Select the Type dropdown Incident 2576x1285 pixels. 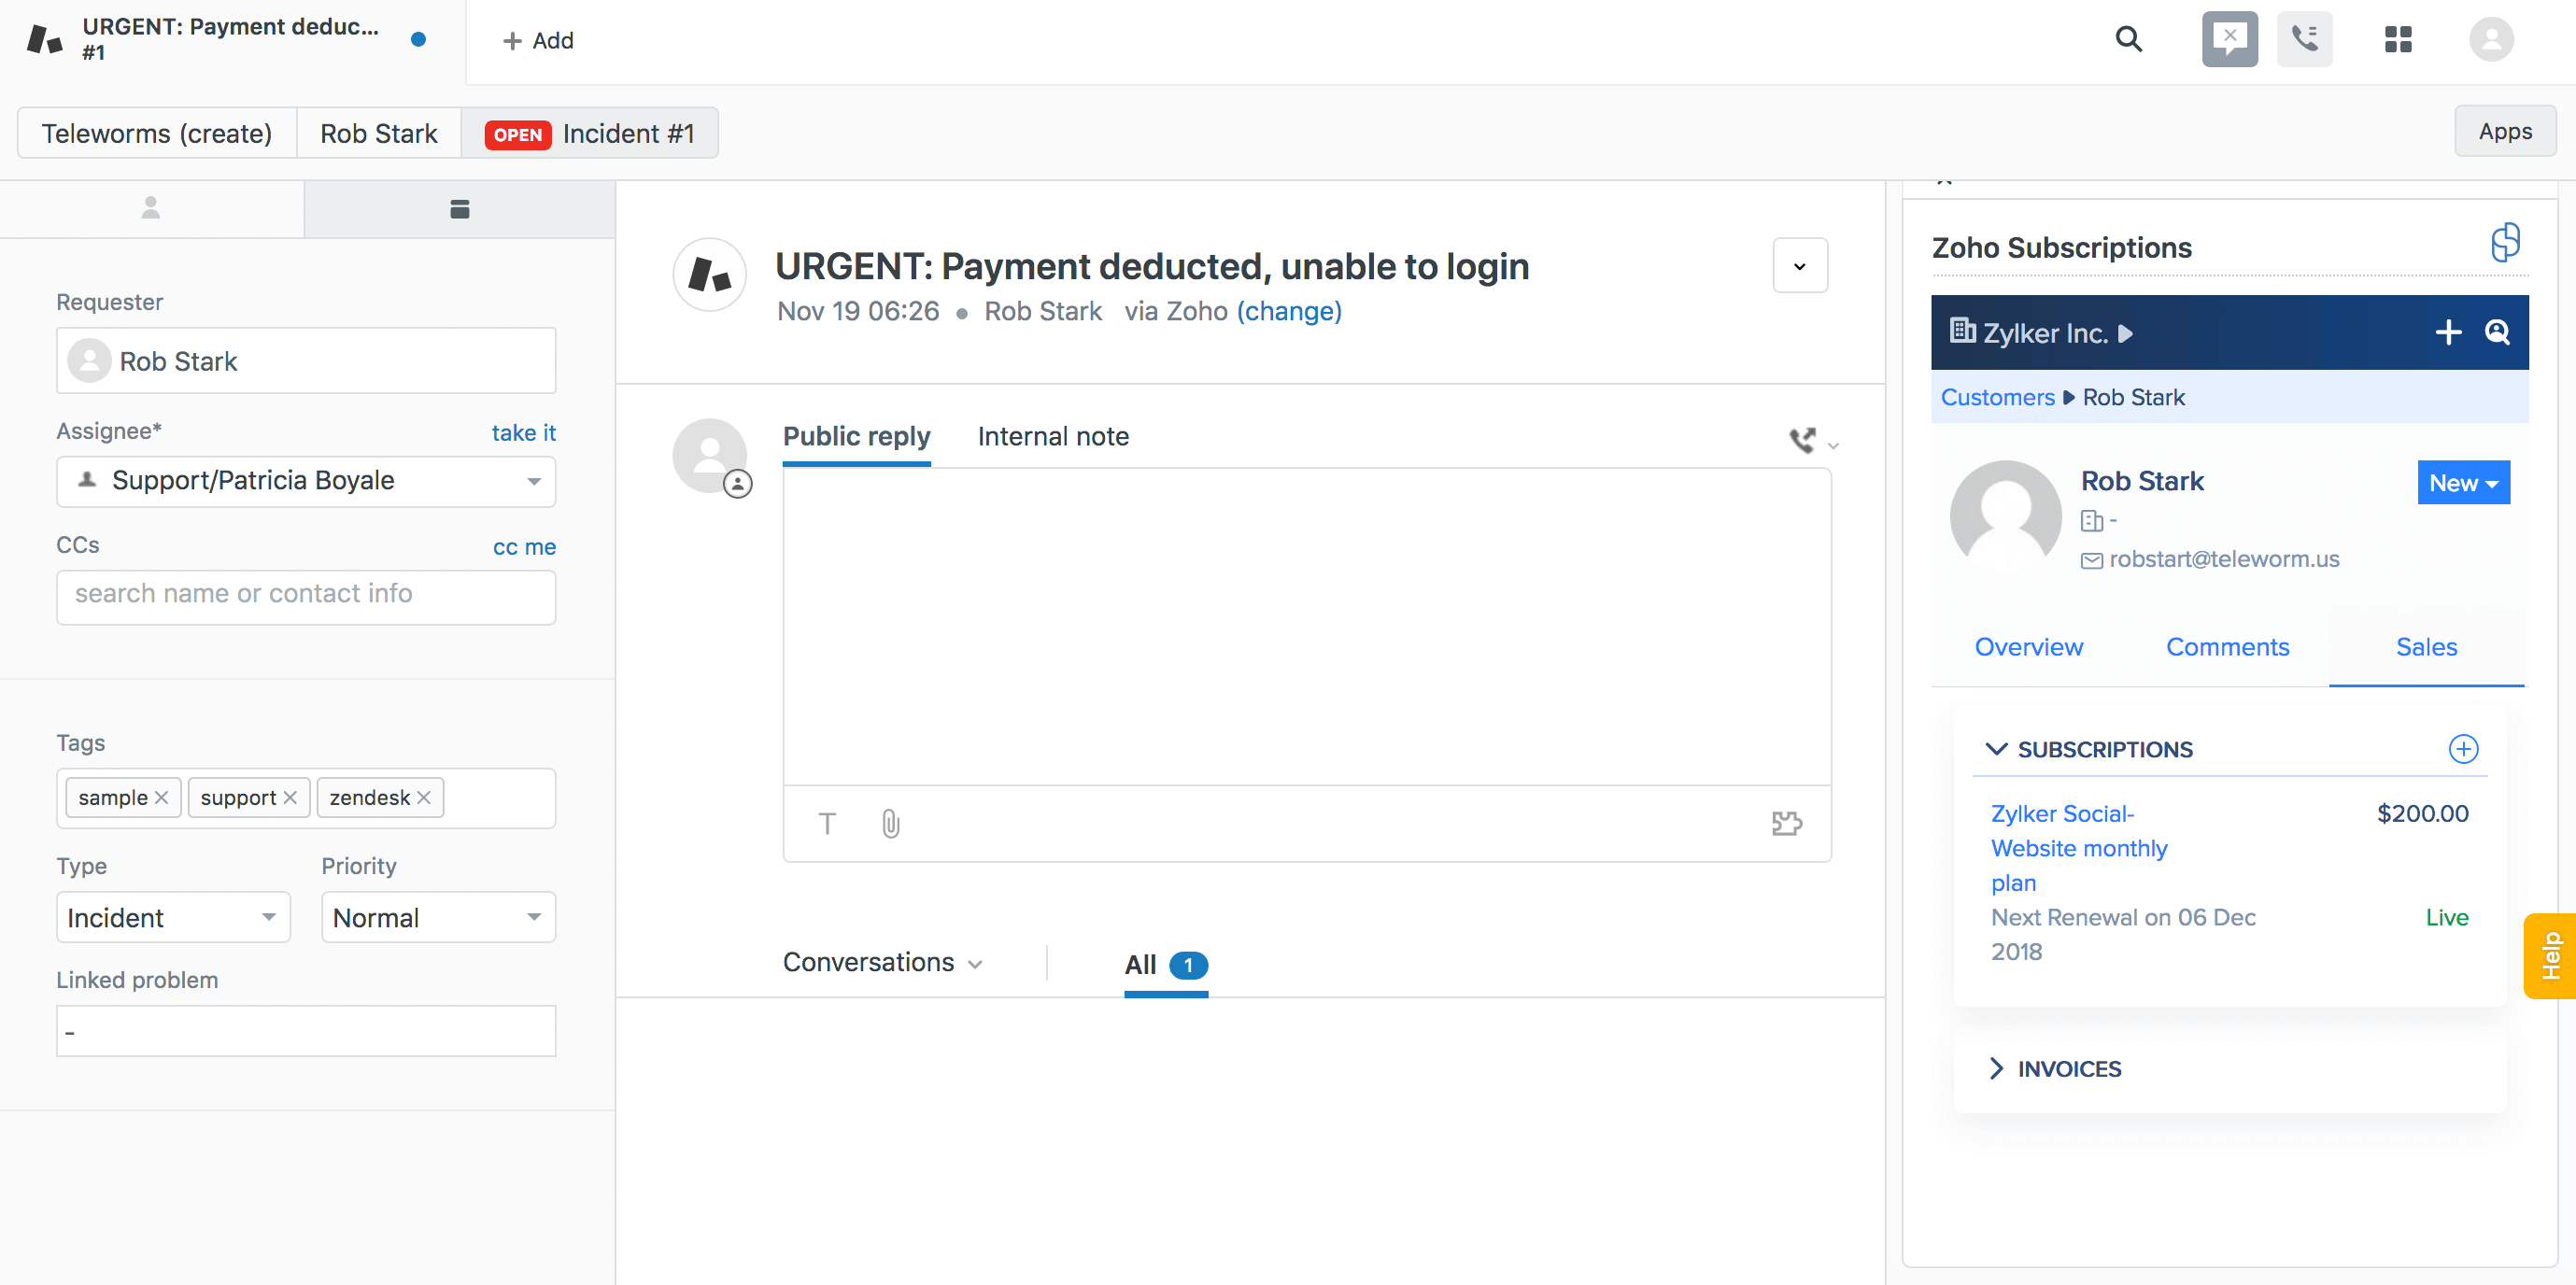(x=171, y=917)
